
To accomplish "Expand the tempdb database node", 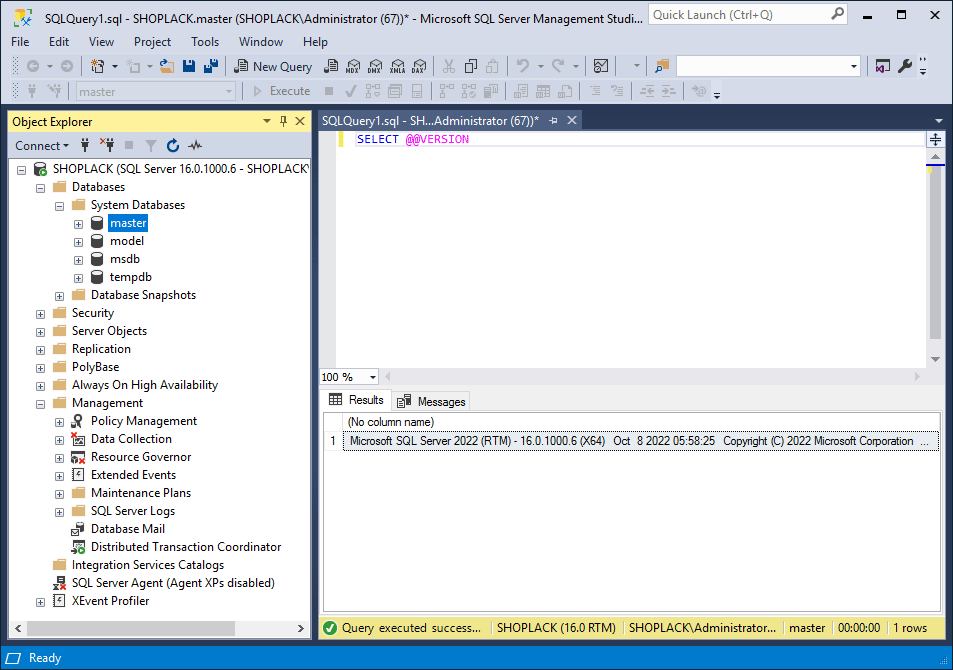I will pos(78,278).
